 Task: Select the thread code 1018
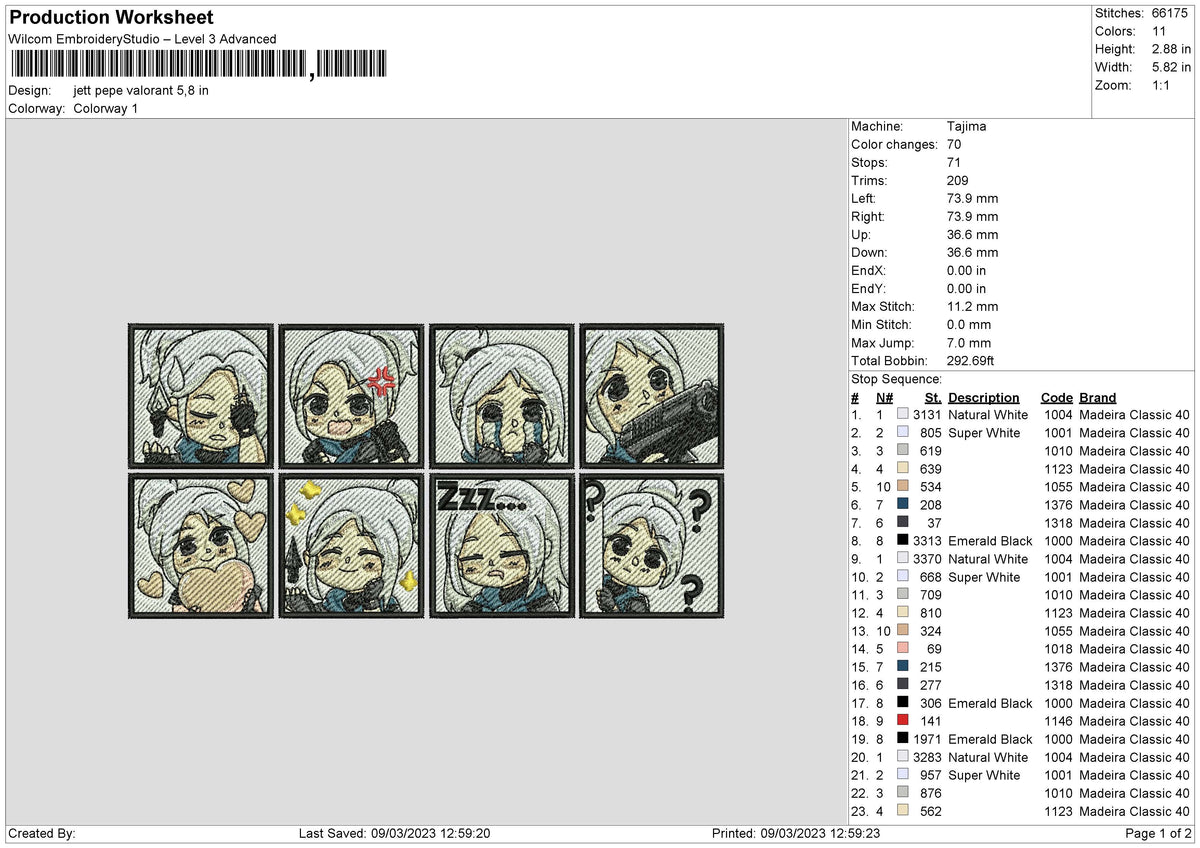[1058, 649]
